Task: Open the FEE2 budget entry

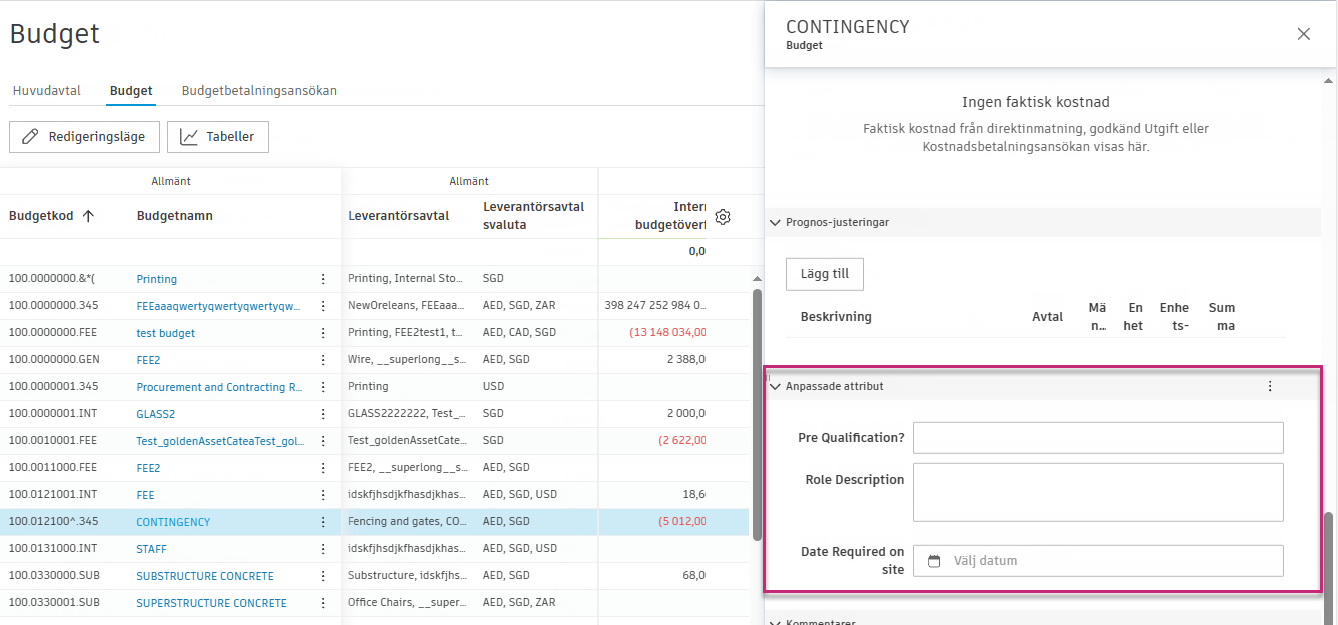Action: (148, 359)
